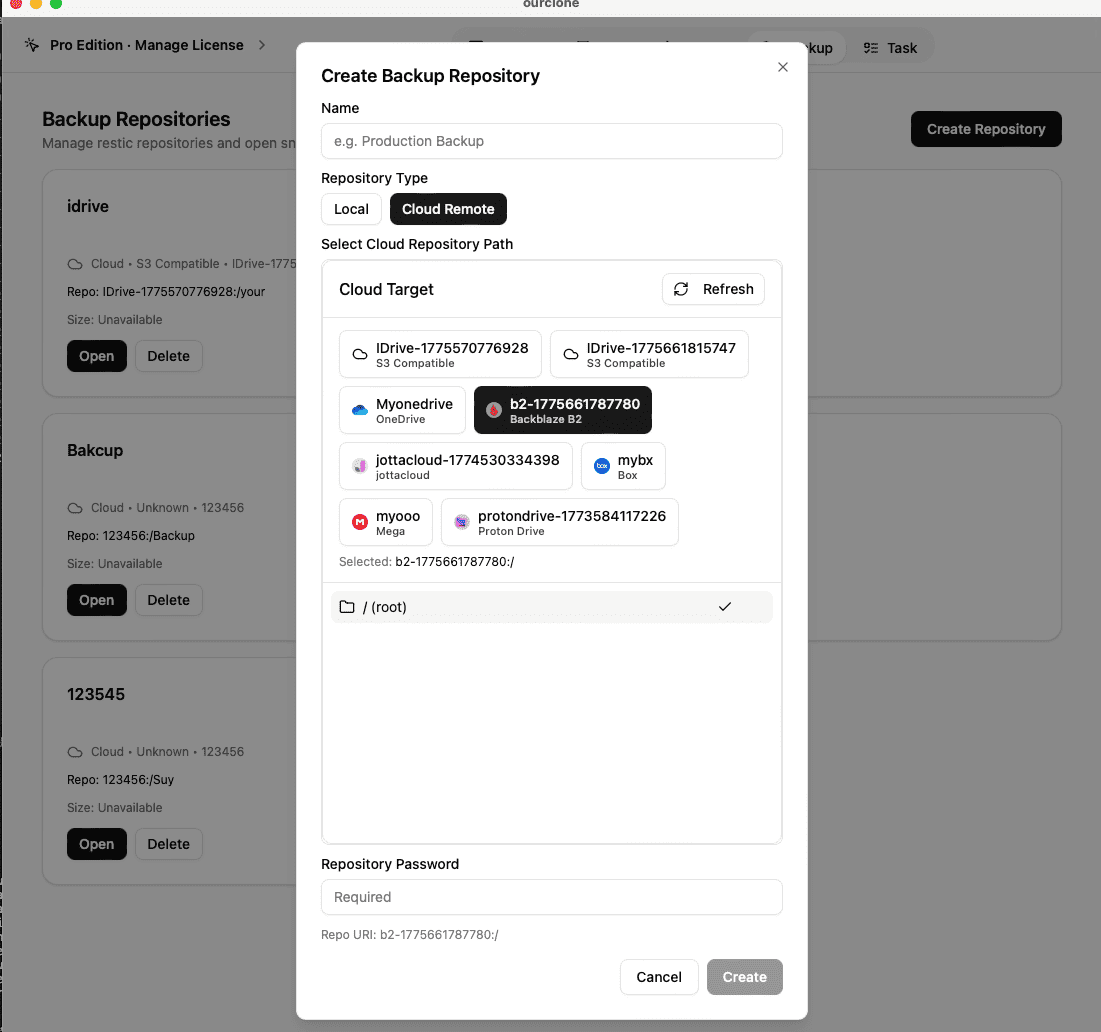Screen dimensions: 1101x1032
Task: Toggle the checkmark on the root path row
Action: point(727,606)
